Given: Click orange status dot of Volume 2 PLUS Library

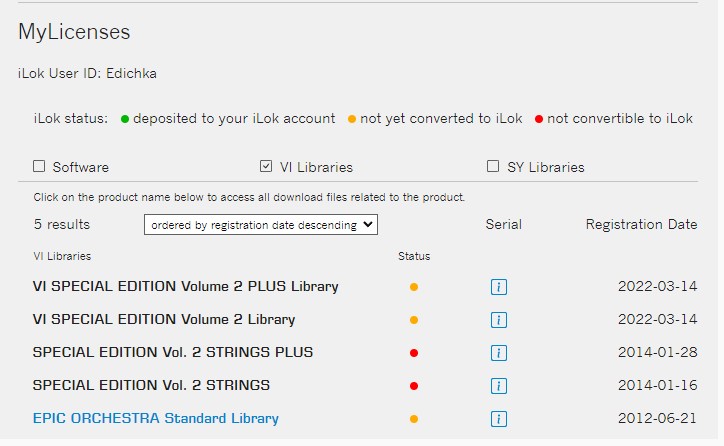Looking at the screenshot, I should point(414,287).
